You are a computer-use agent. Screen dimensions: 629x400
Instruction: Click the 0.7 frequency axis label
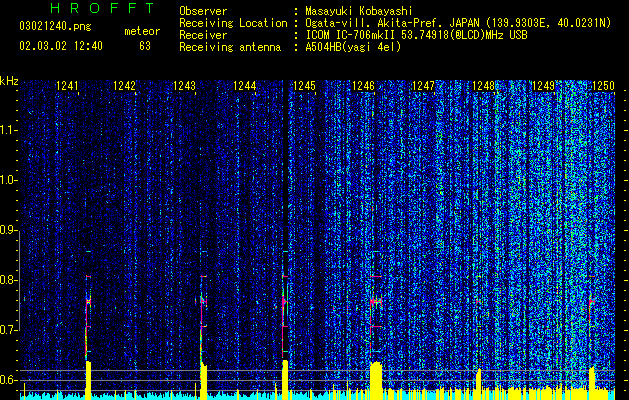[x=9, y=330]
